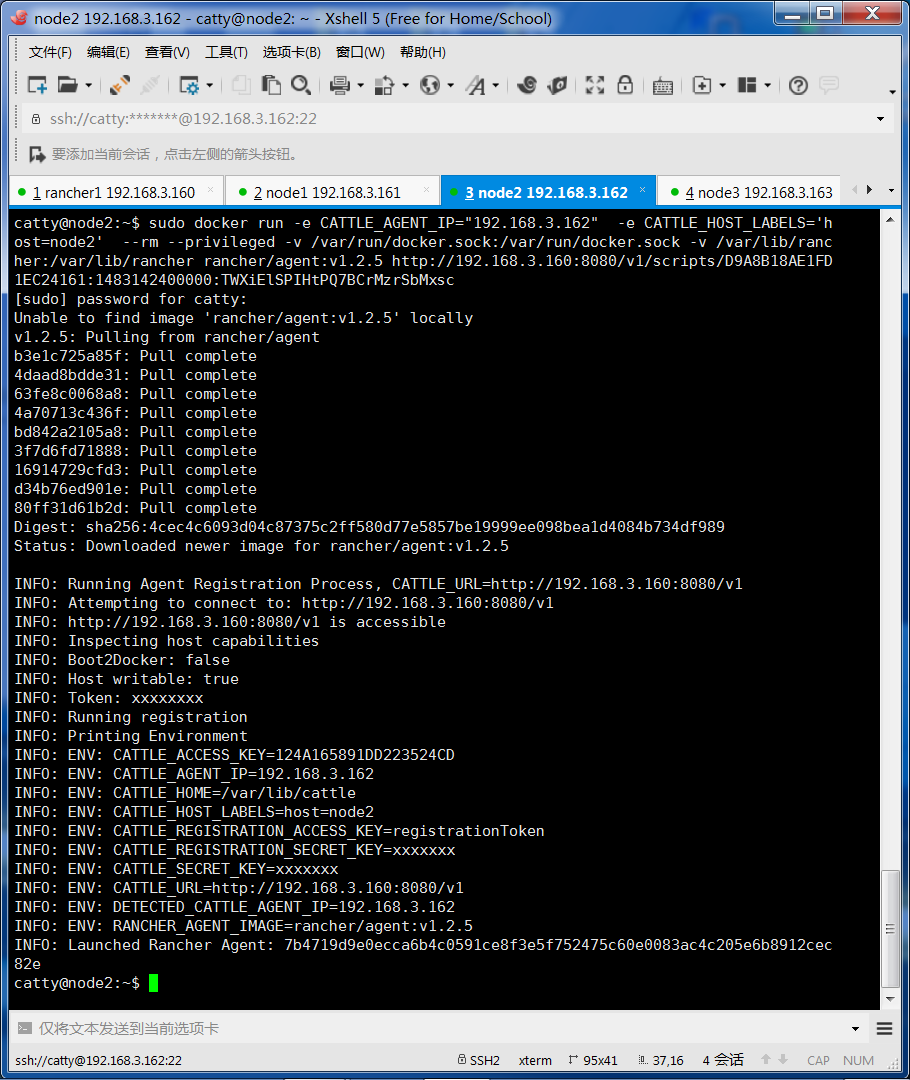Viewport: 910px width, 1080px height.
Task: Open the 查看(V) menu
Action: click(x=167, y=52)
